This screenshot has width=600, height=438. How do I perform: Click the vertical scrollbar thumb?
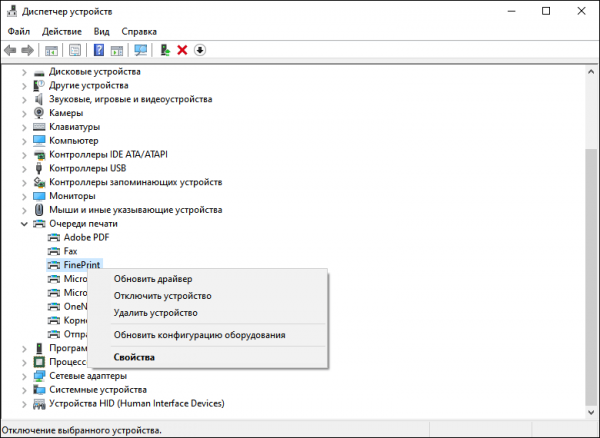click(x=591, y=275)
